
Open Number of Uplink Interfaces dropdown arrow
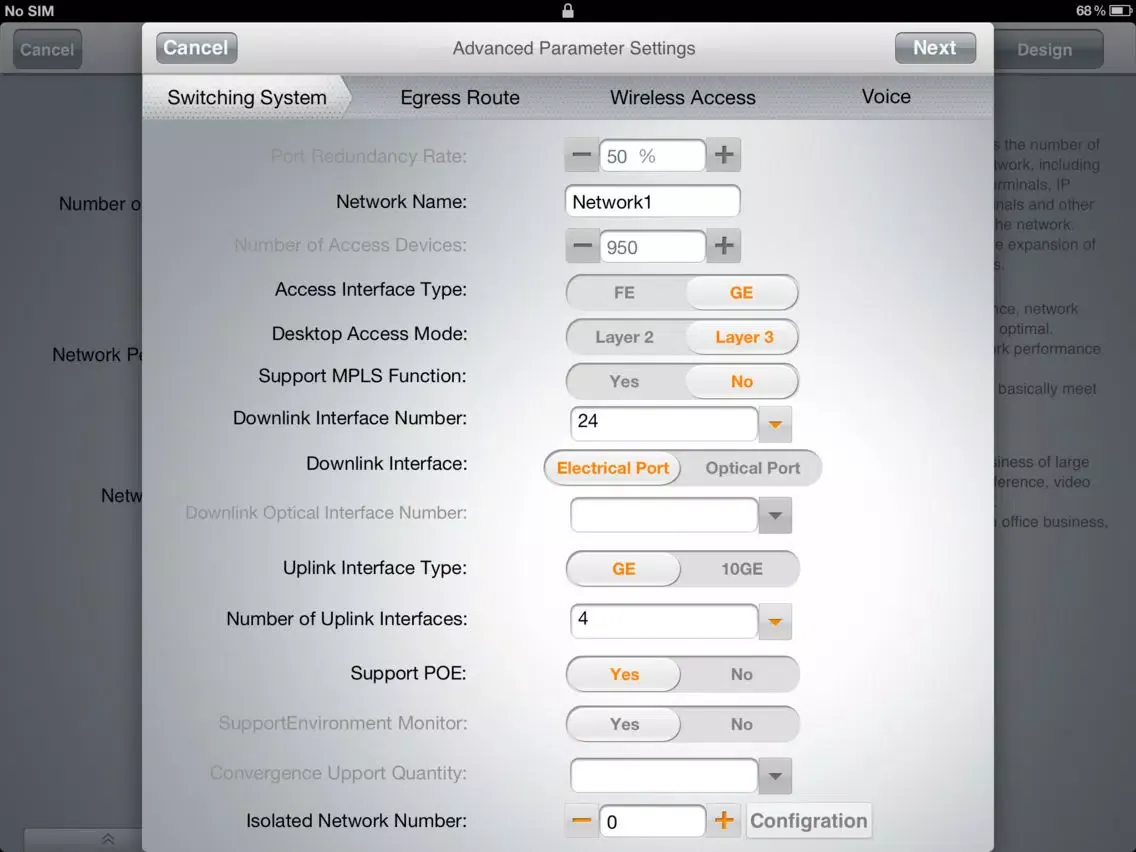(x=774, y=621)
